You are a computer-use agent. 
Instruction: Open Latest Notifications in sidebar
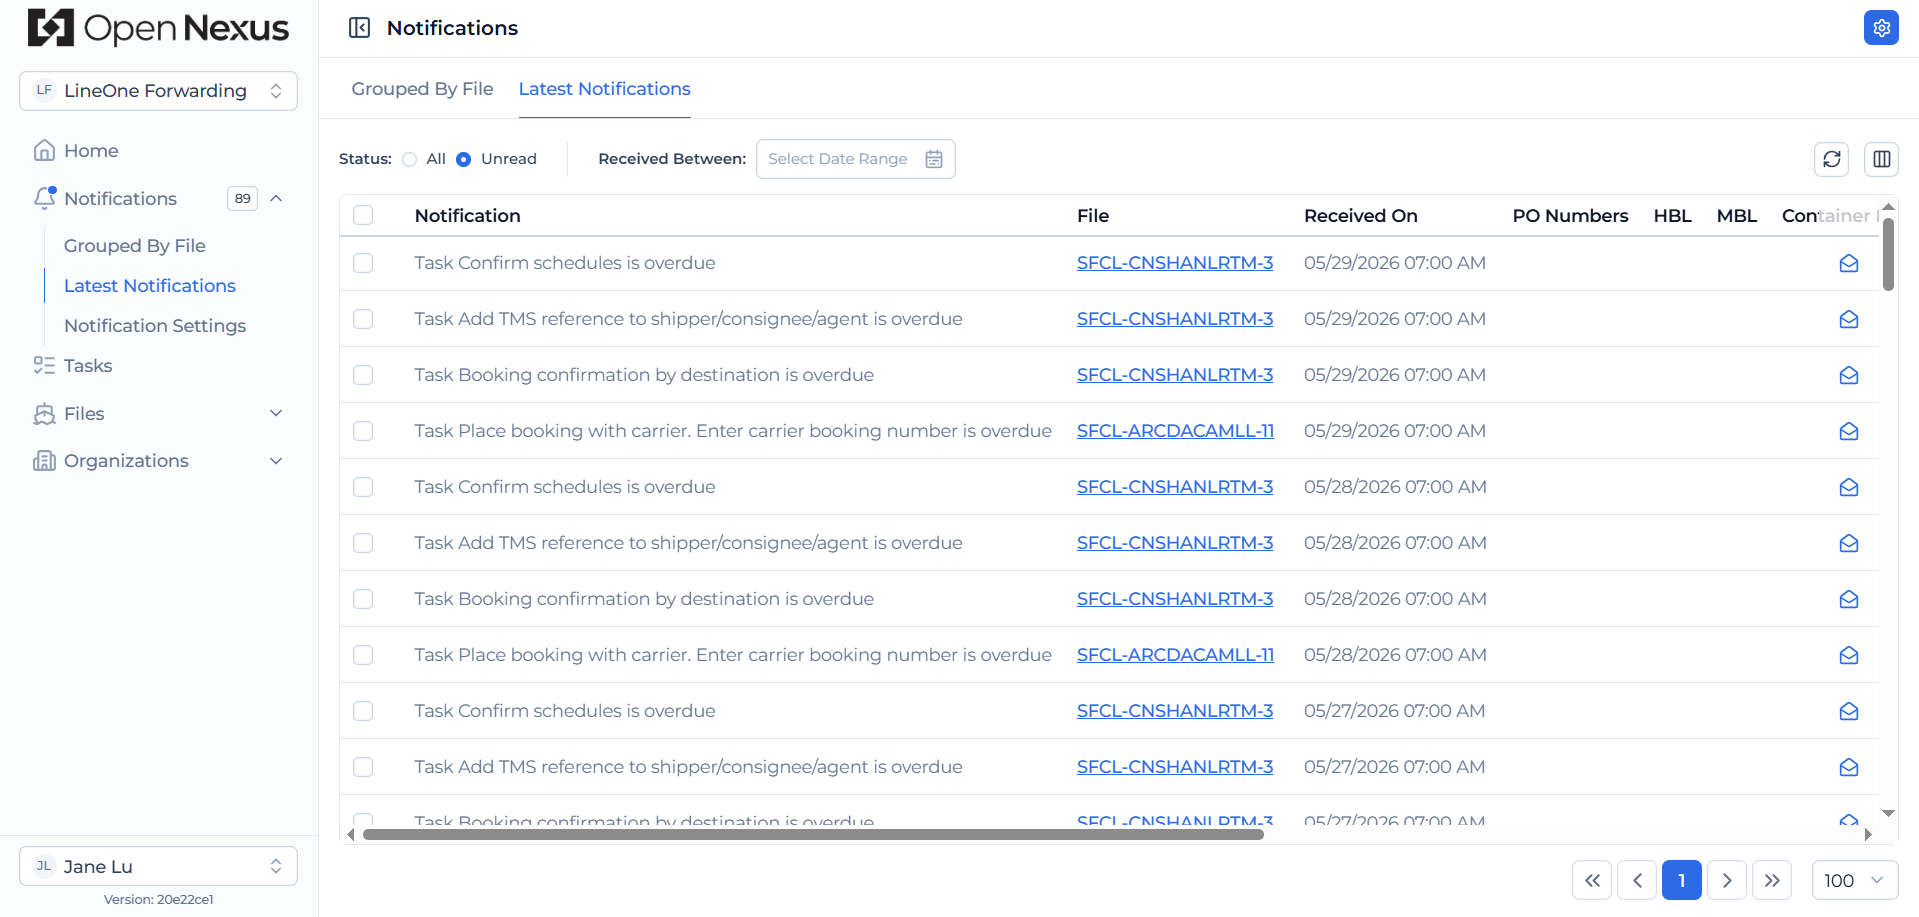[150, 286]
